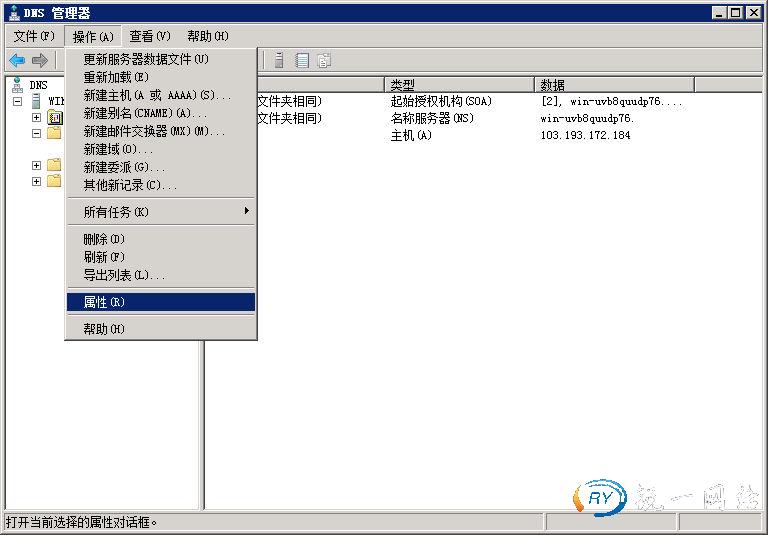The width and height of the screenshot is (768, 535).
Task: Expand the bottom-most folder in the tree
Action: [x=36, y=181]
